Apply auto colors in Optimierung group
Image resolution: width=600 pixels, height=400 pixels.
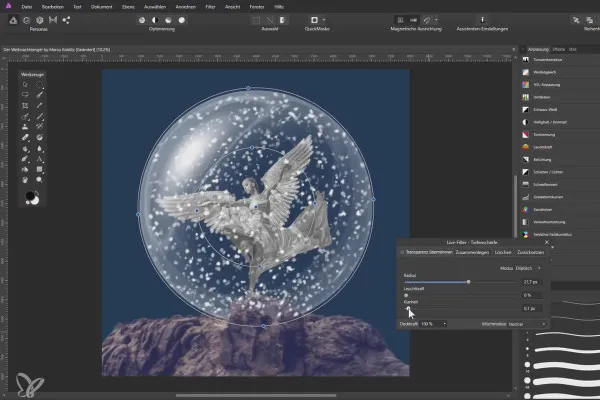pos(168,20)
